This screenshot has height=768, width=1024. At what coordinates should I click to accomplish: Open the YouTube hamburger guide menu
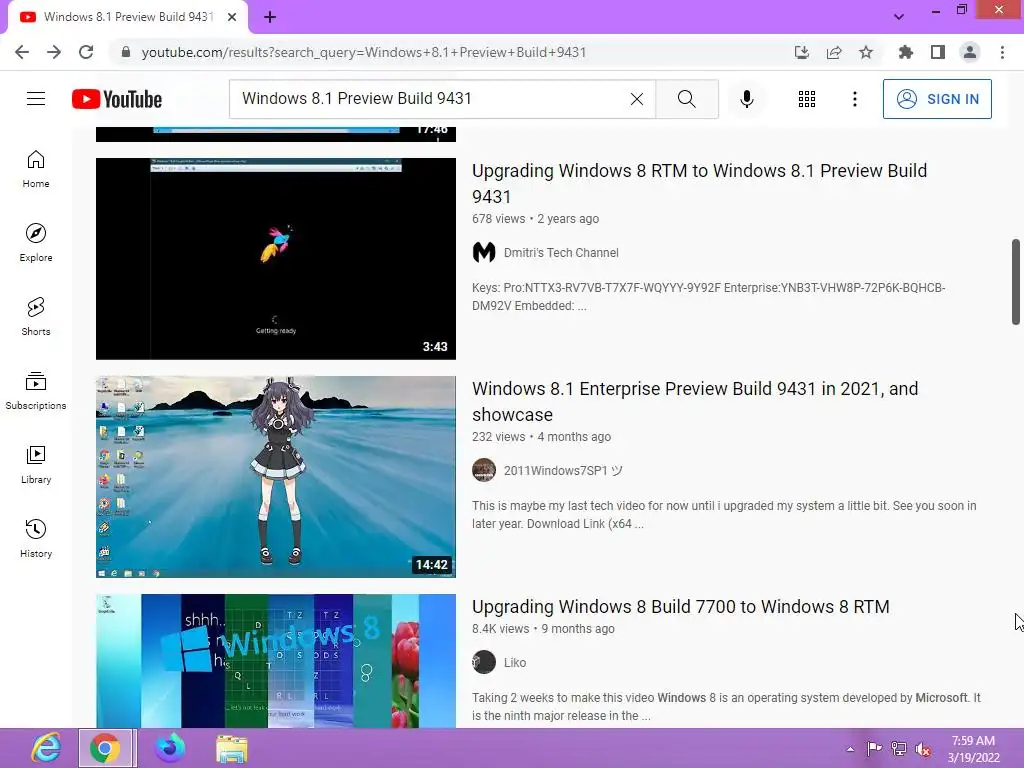[36, 99]
